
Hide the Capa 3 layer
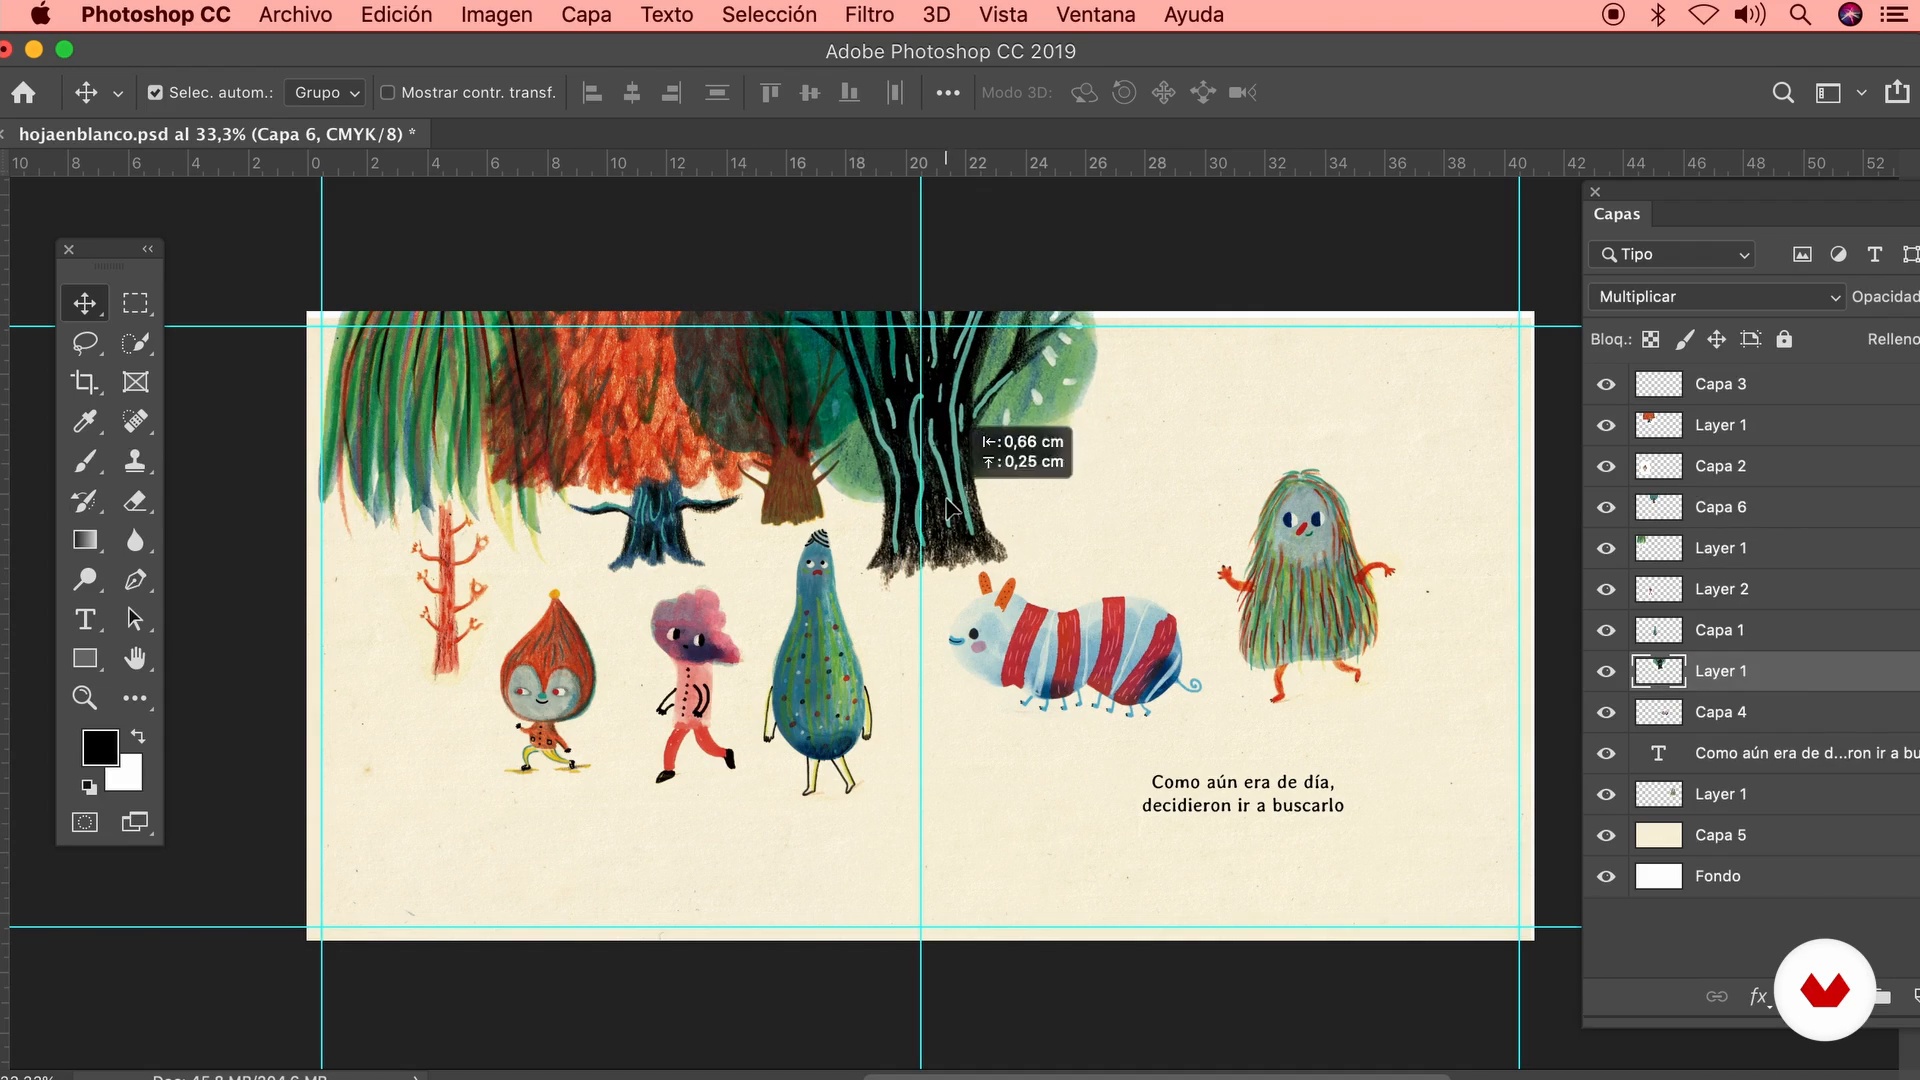click(1606, 384)
